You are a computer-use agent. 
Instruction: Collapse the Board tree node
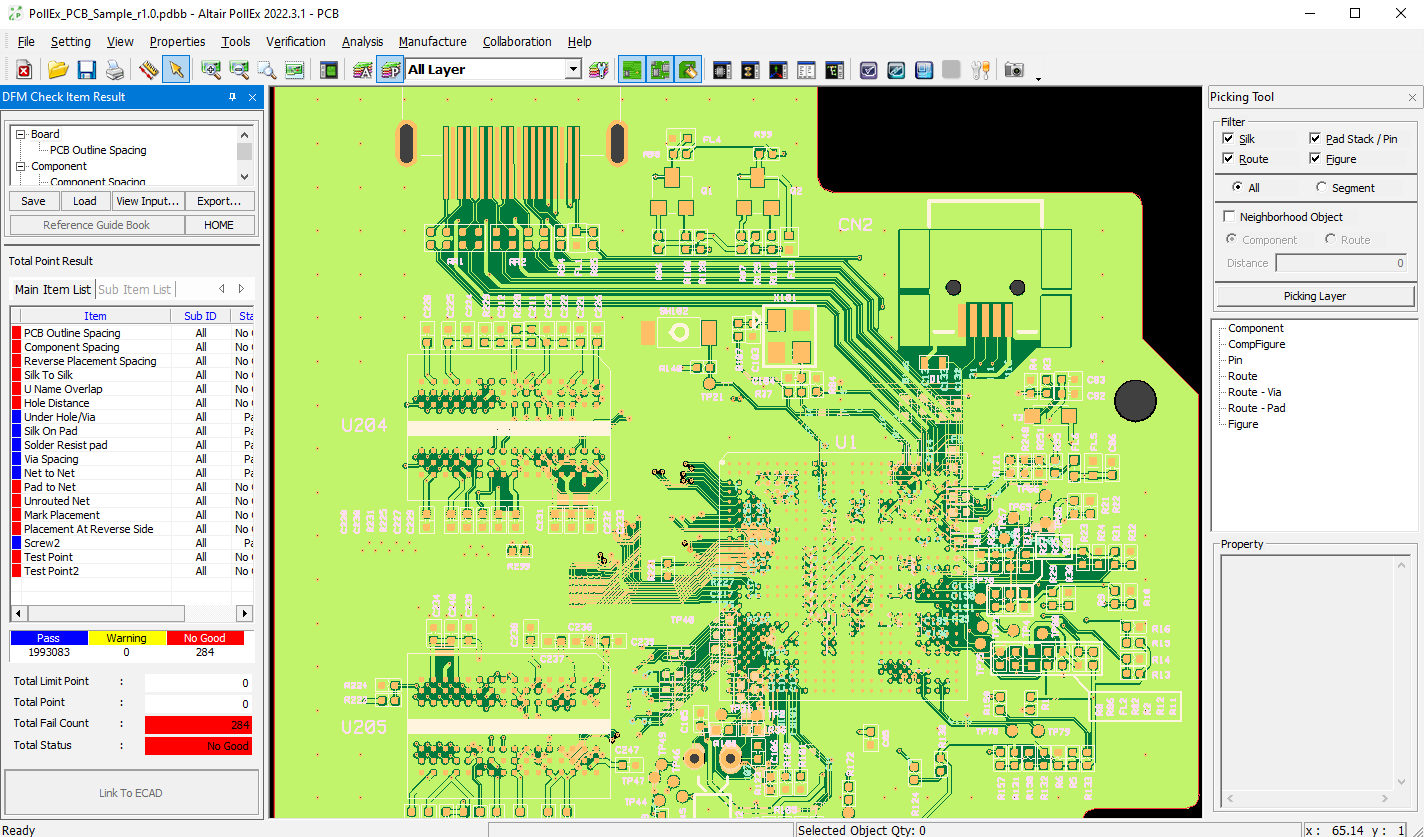tap(20, 134)
